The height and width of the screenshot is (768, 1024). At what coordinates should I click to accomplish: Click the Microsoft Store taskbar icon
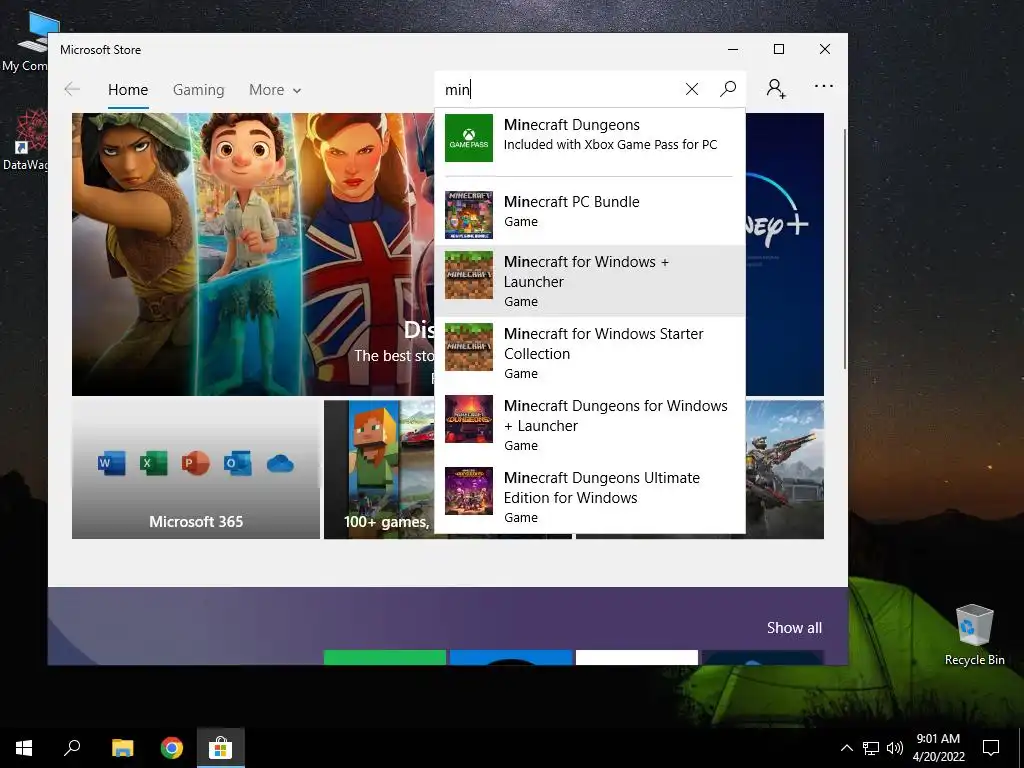[x=221, y=748]
